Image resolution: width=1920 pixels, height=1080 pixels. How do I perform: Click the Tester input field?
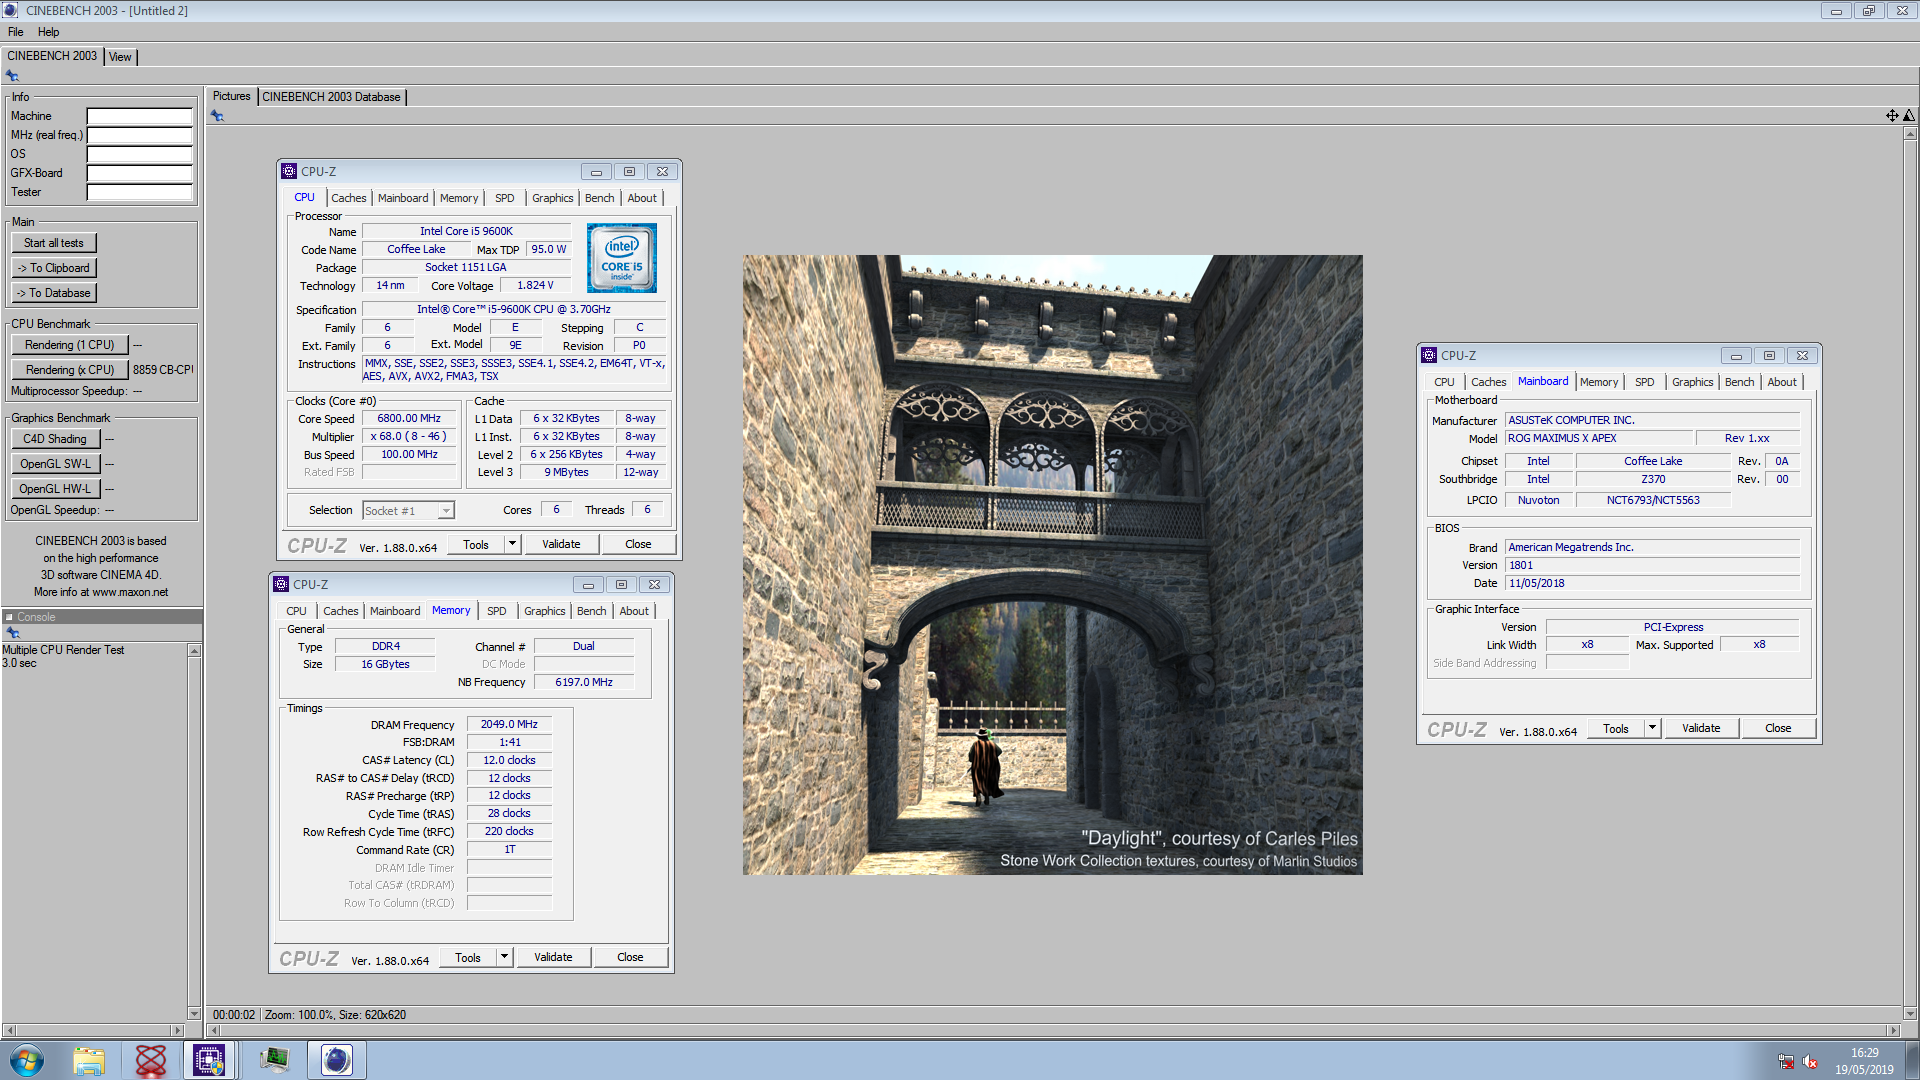(139, 192)
